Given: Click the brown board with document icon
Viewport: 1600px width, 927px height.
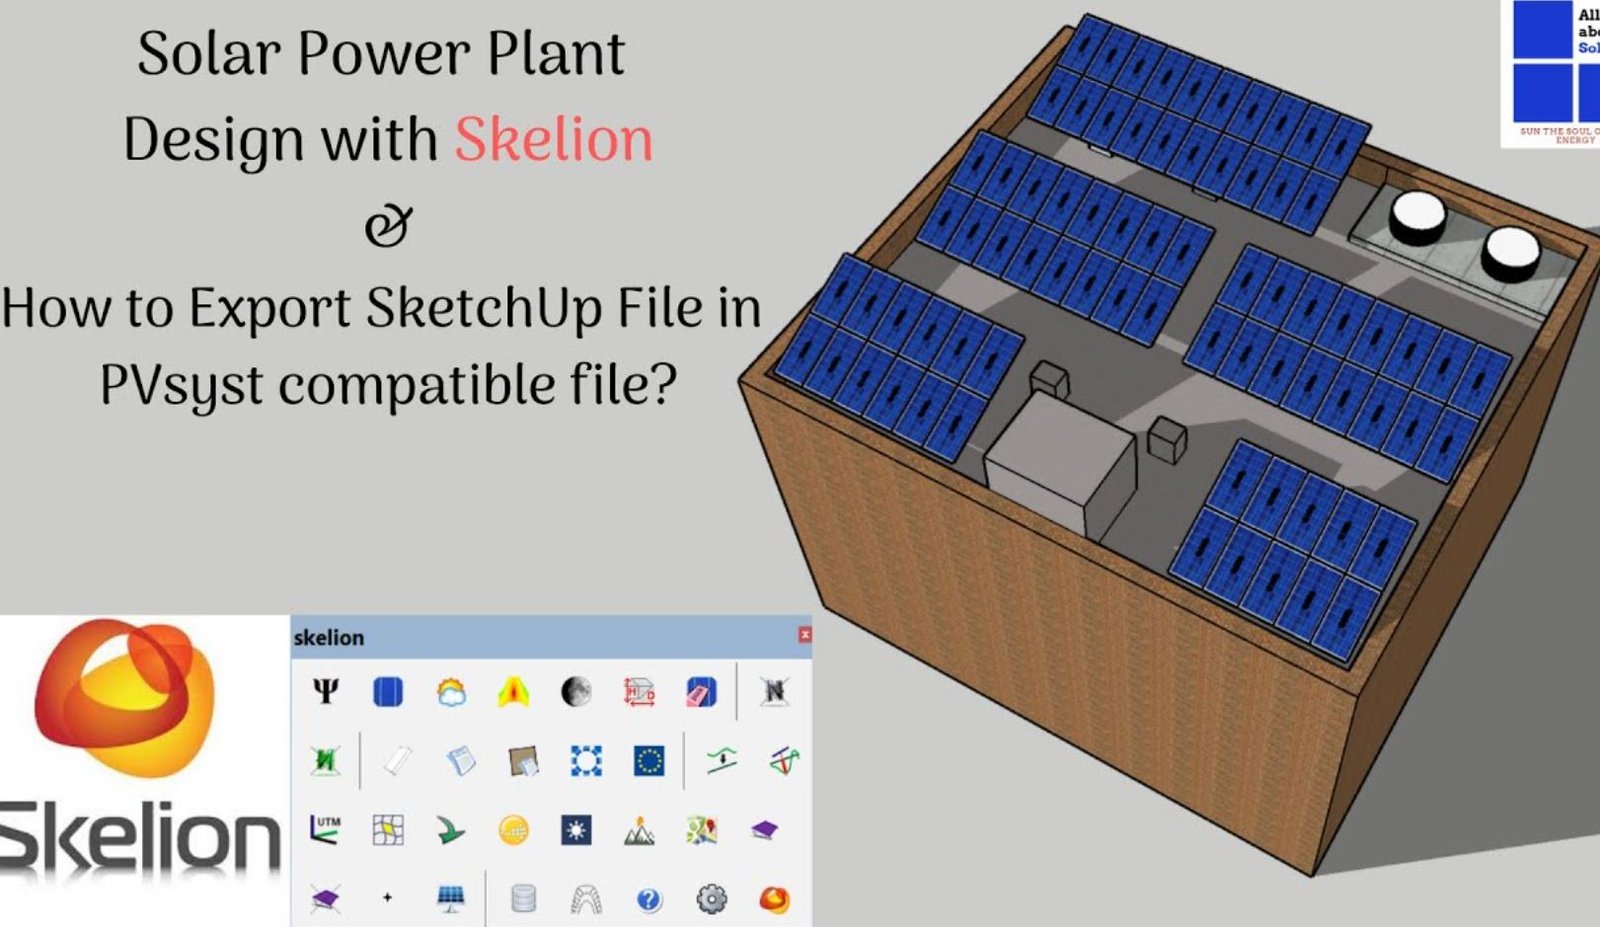Looking at the screenshot, I should [x=523, y=761].
